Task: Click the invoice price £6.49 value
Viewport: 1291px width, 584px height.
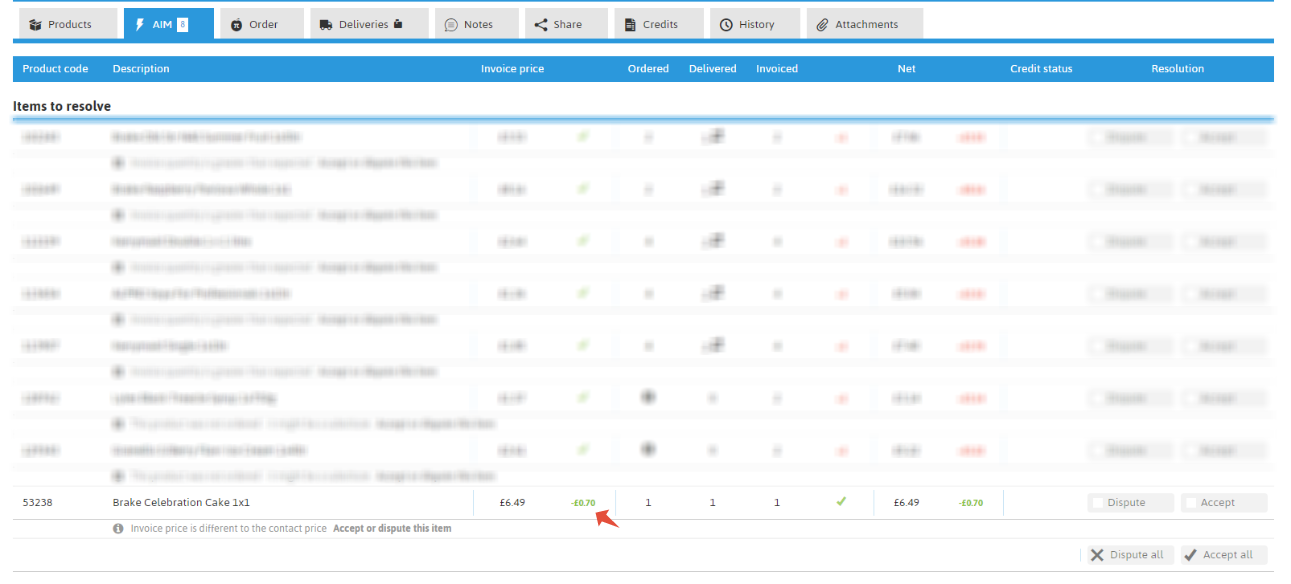Action: tap(512, 503)
